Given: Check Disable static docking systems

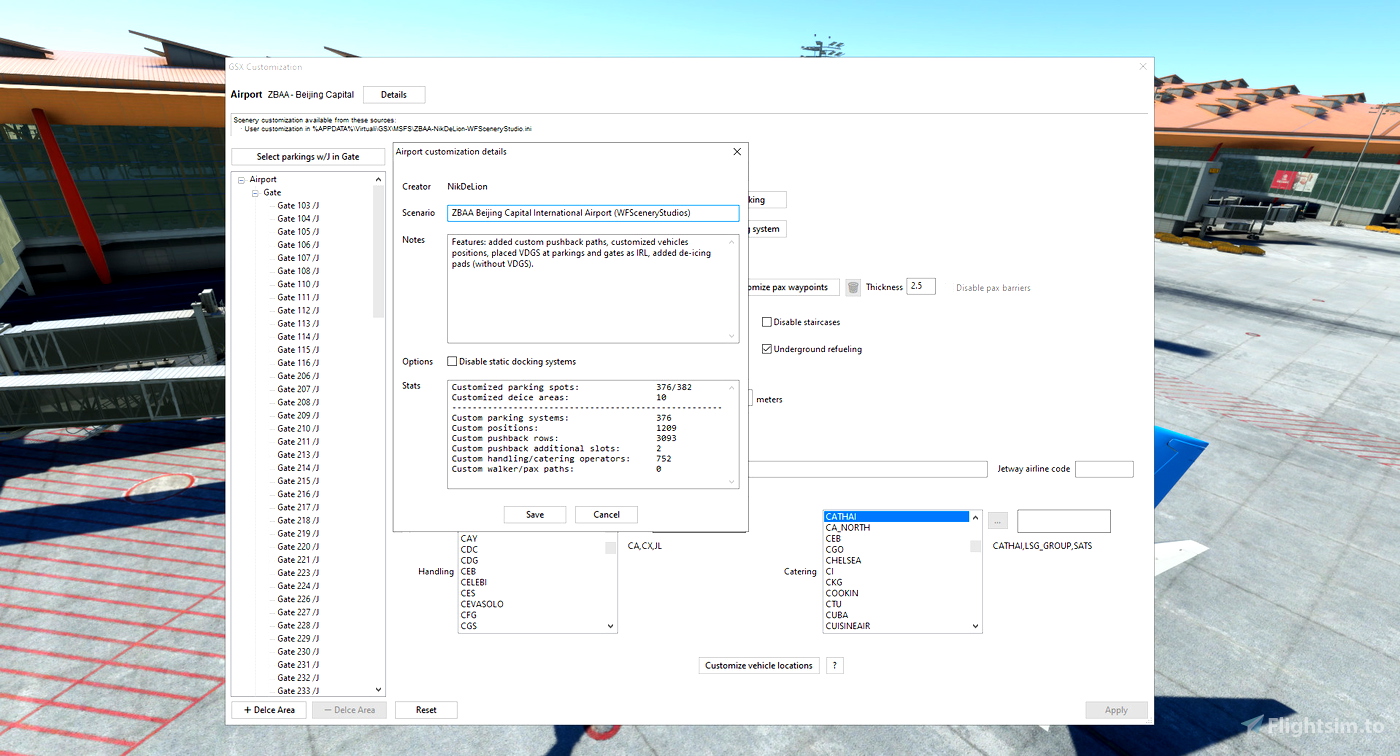Looking at the screenshot, I should point(452,361).
